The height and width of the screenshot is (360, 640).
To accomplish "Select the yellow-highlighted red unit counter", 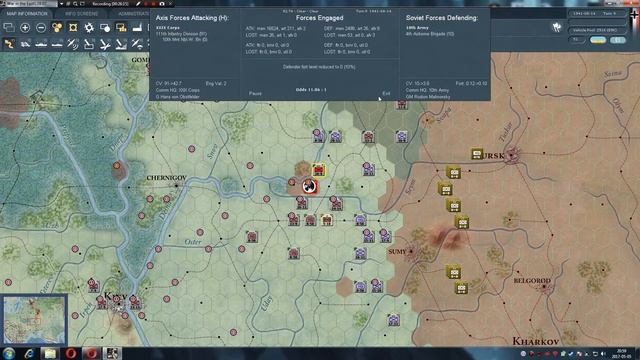I will tap(318, 170).
